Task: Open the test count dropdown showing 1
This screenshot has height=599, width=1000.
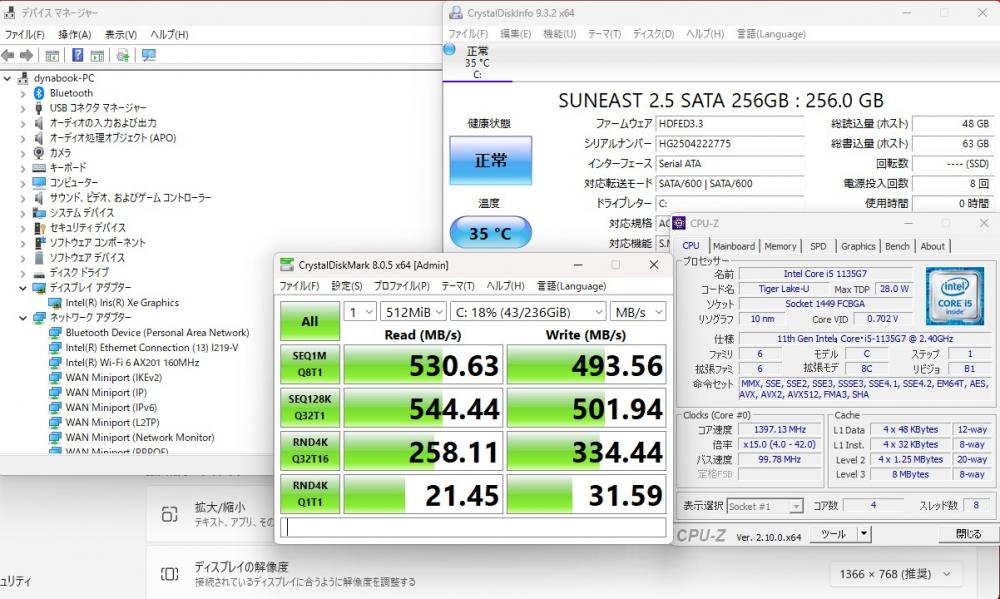Action: tap(360, 312)
